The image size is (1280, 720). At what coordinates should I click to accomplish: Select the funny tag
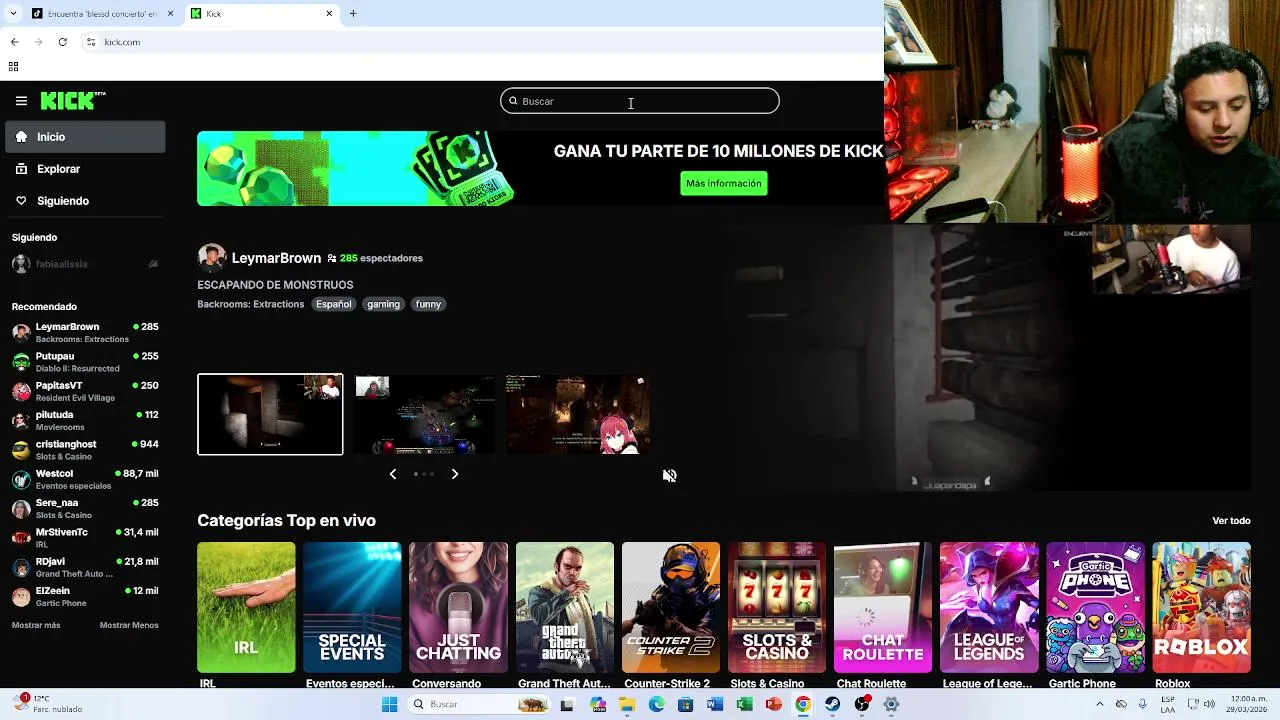click(428, 304)
